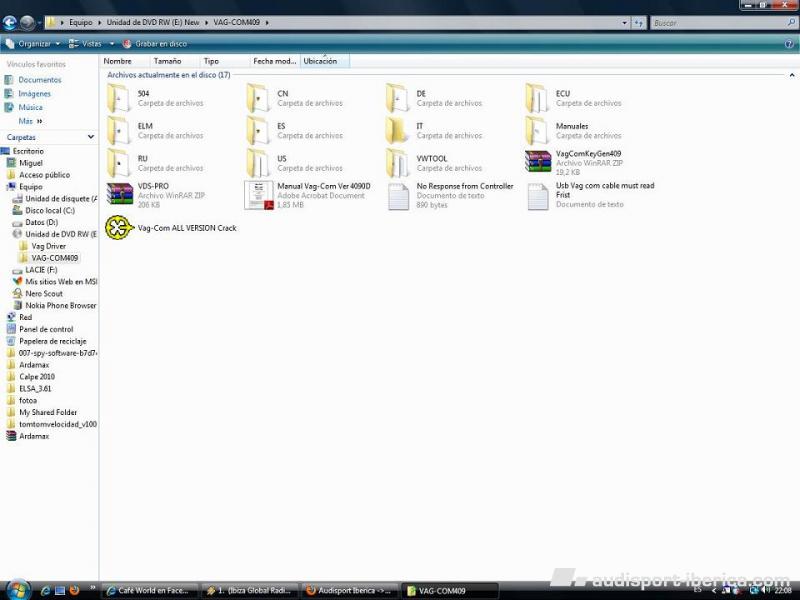Open the address bar history dropdown
The width and height of the screenshot is (800, 600).
click(624, 22)
